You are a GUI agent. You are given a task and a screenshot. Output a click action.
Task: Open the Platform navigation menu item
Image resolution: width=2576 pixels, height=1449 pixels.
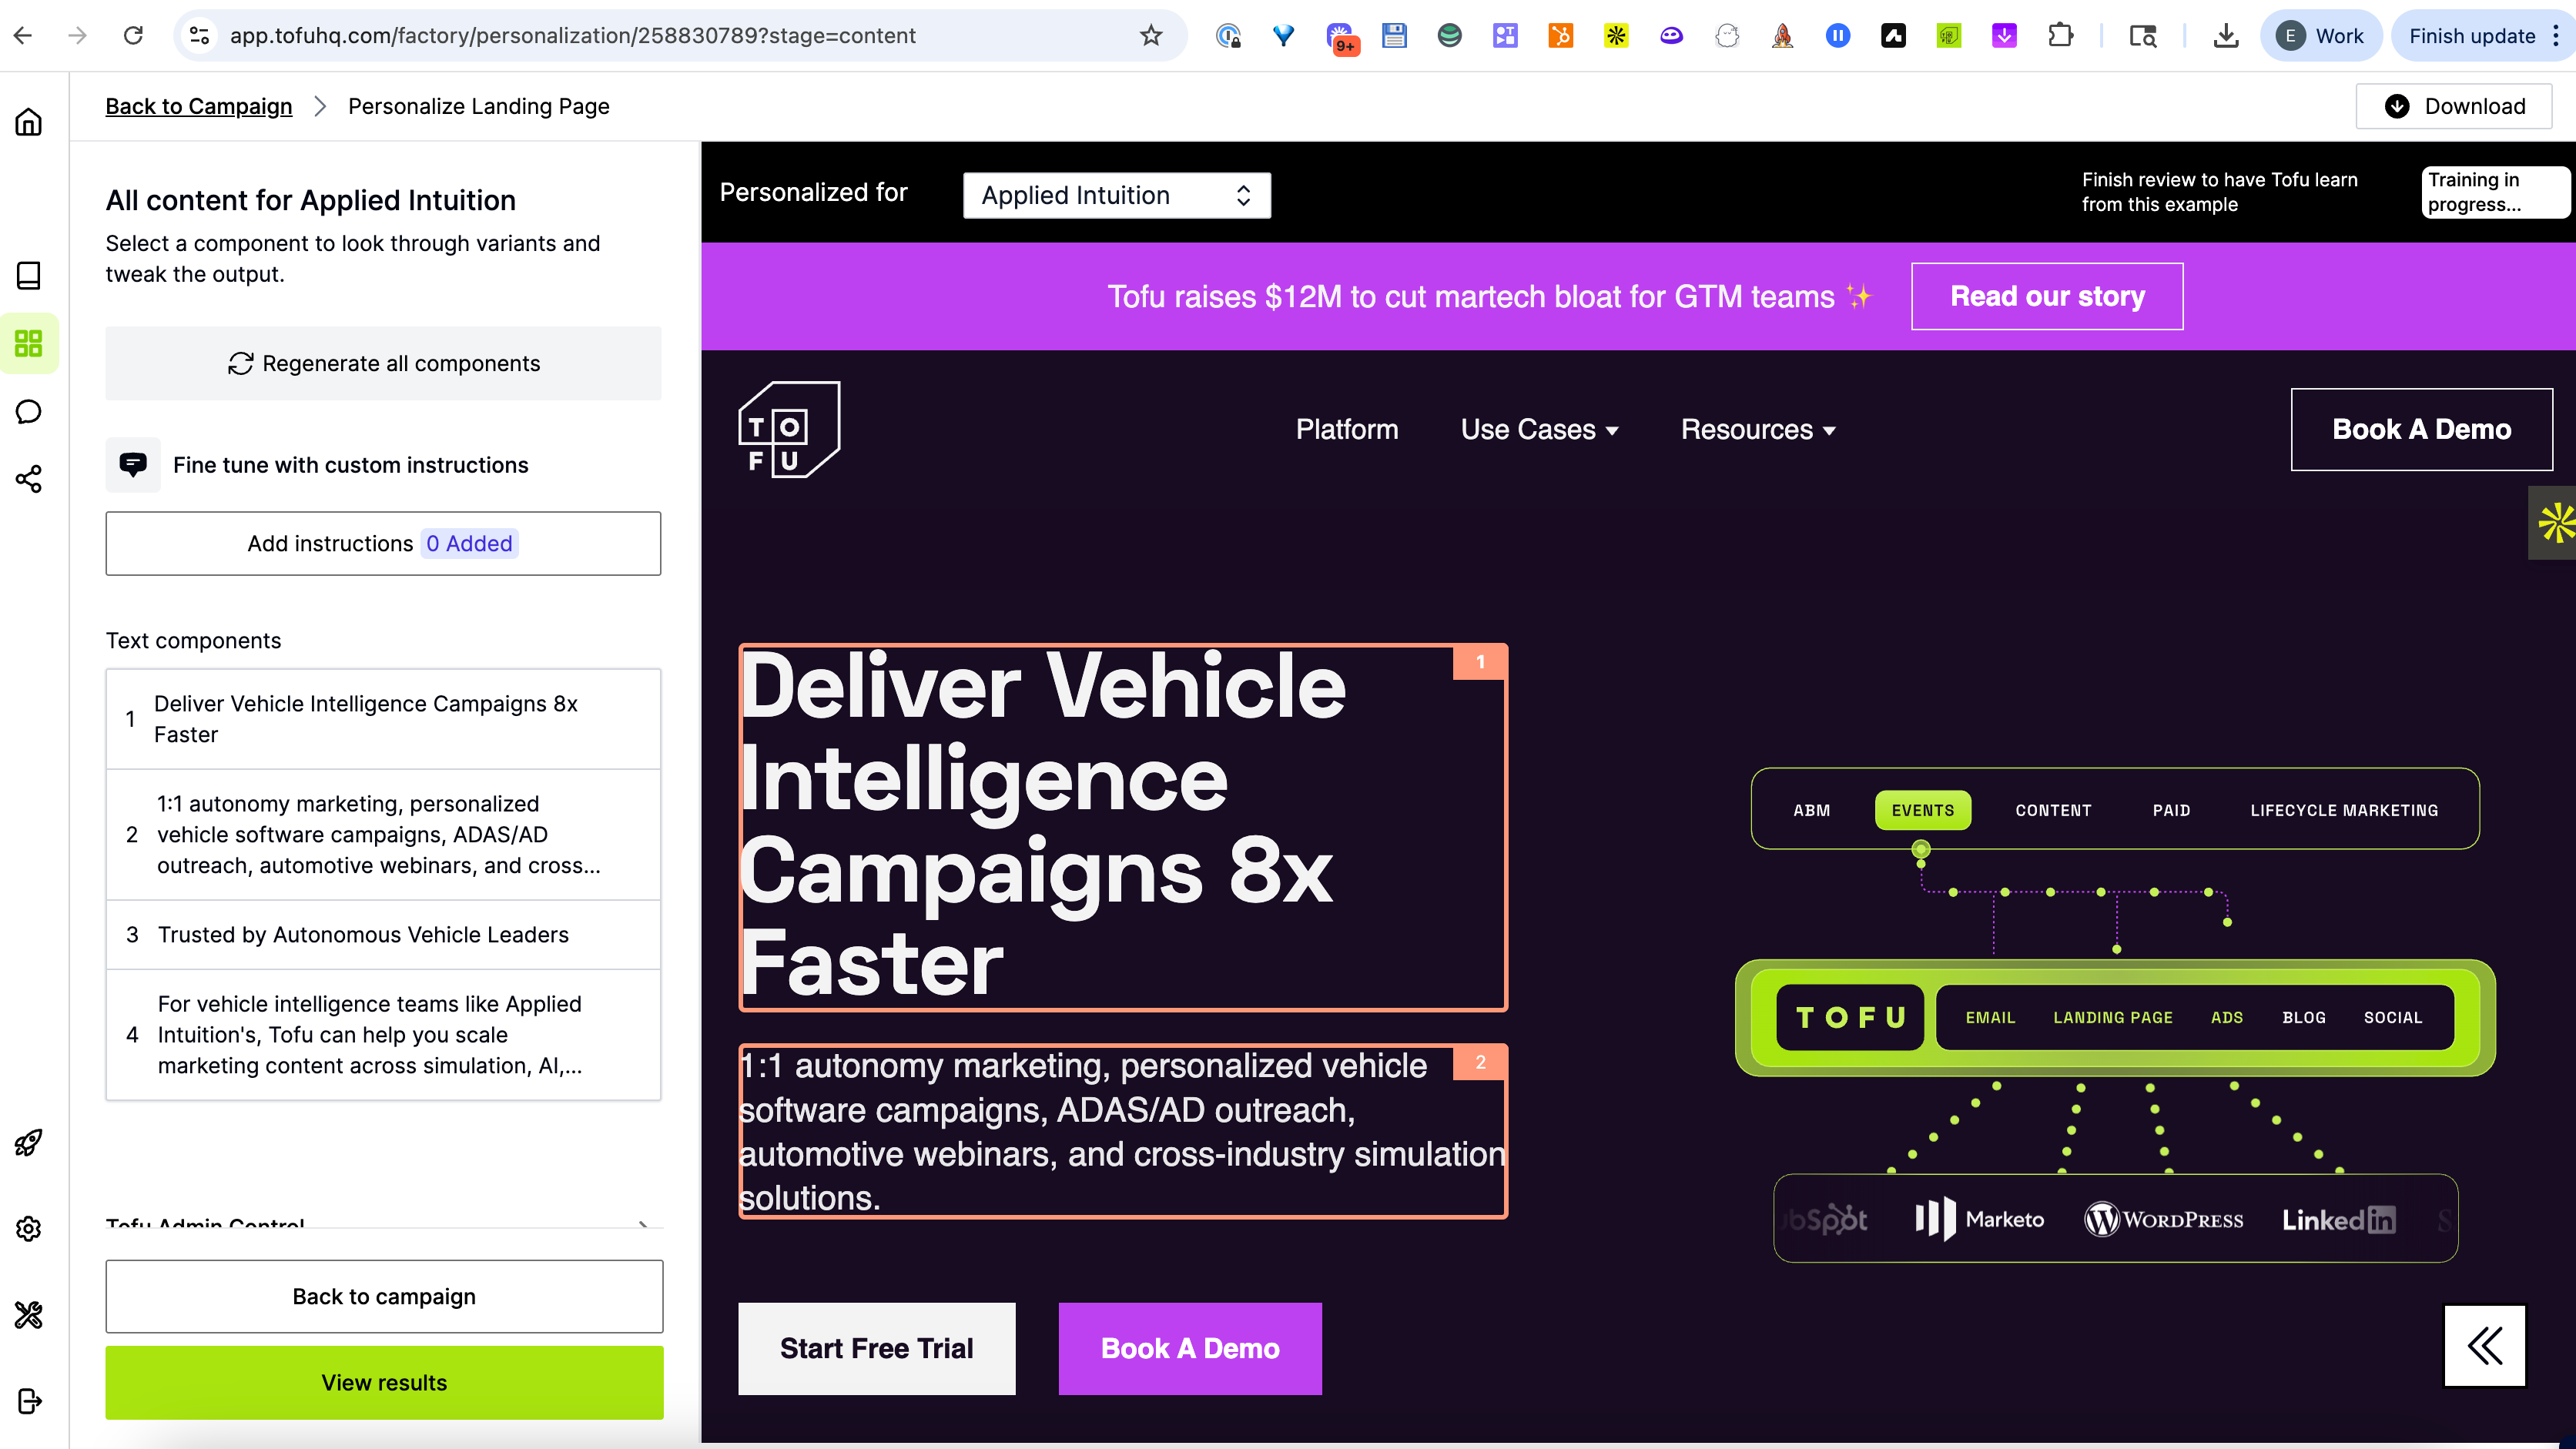click(x=1346, y=430)
